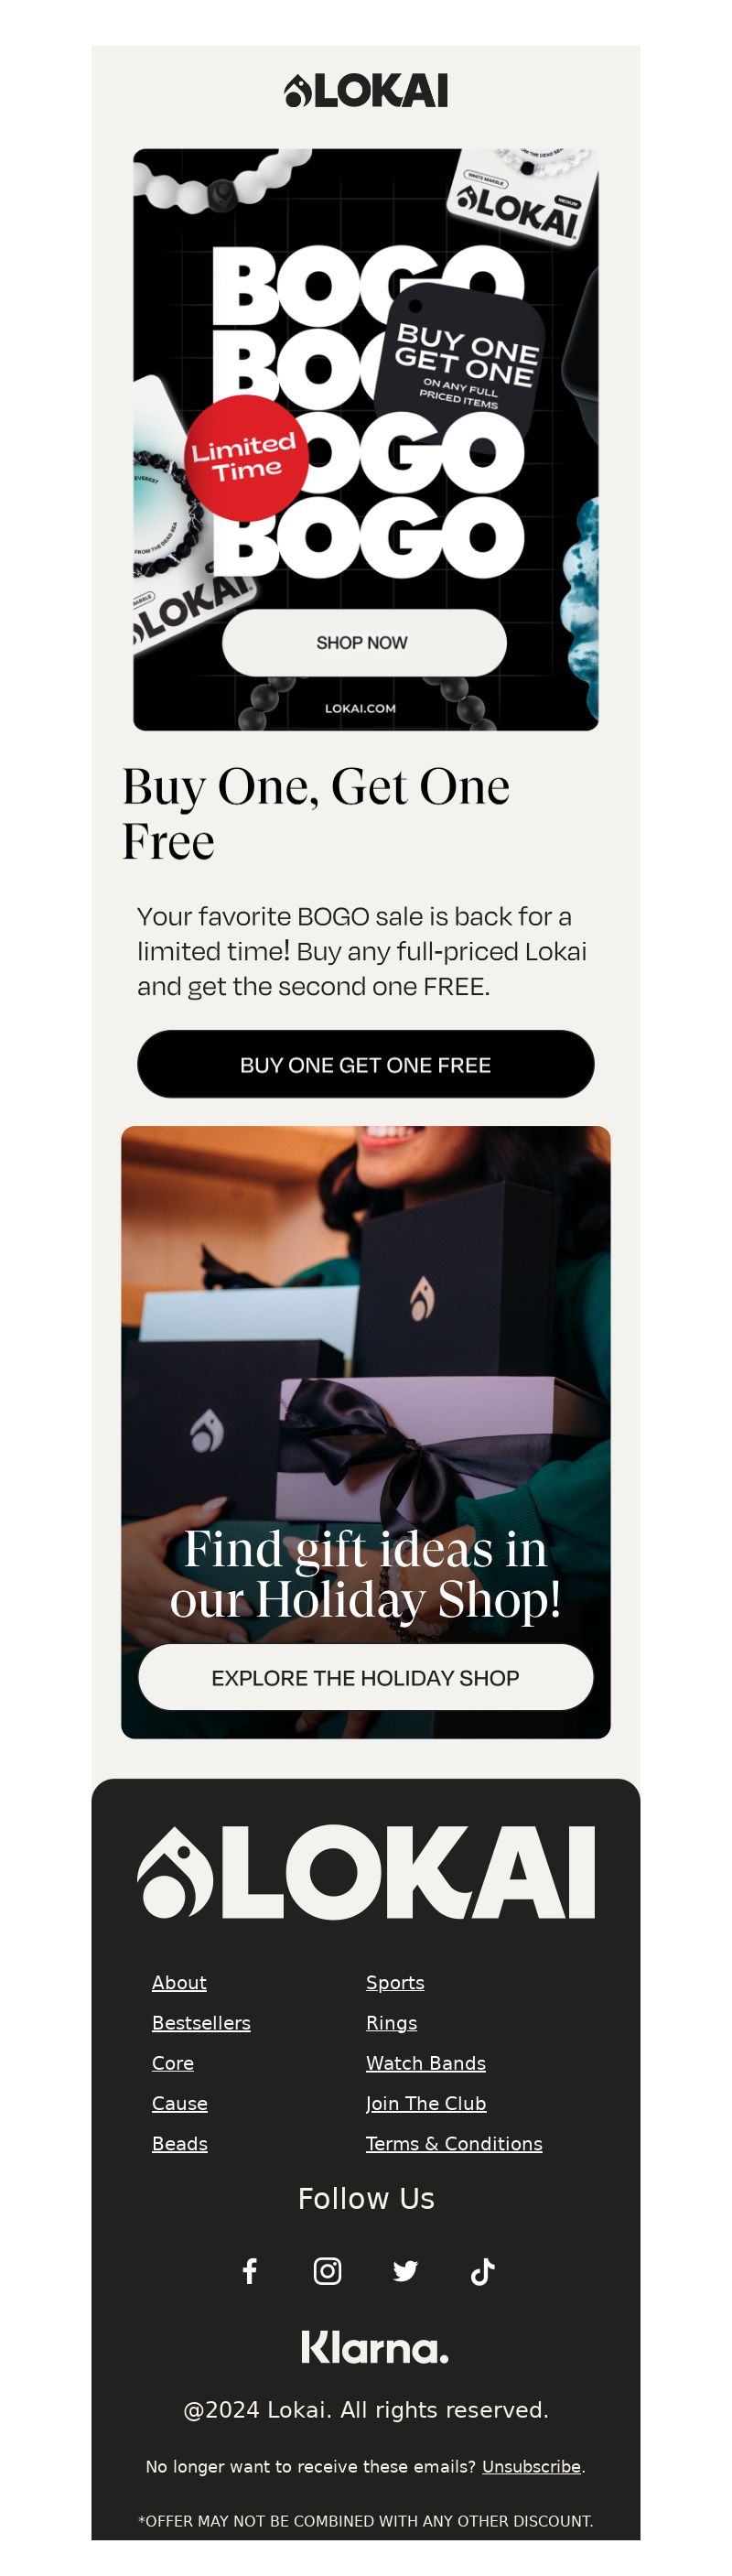The image size is (732, 2576).
Task: Open the Sports footer link
Action: (x=395, y=1982)
